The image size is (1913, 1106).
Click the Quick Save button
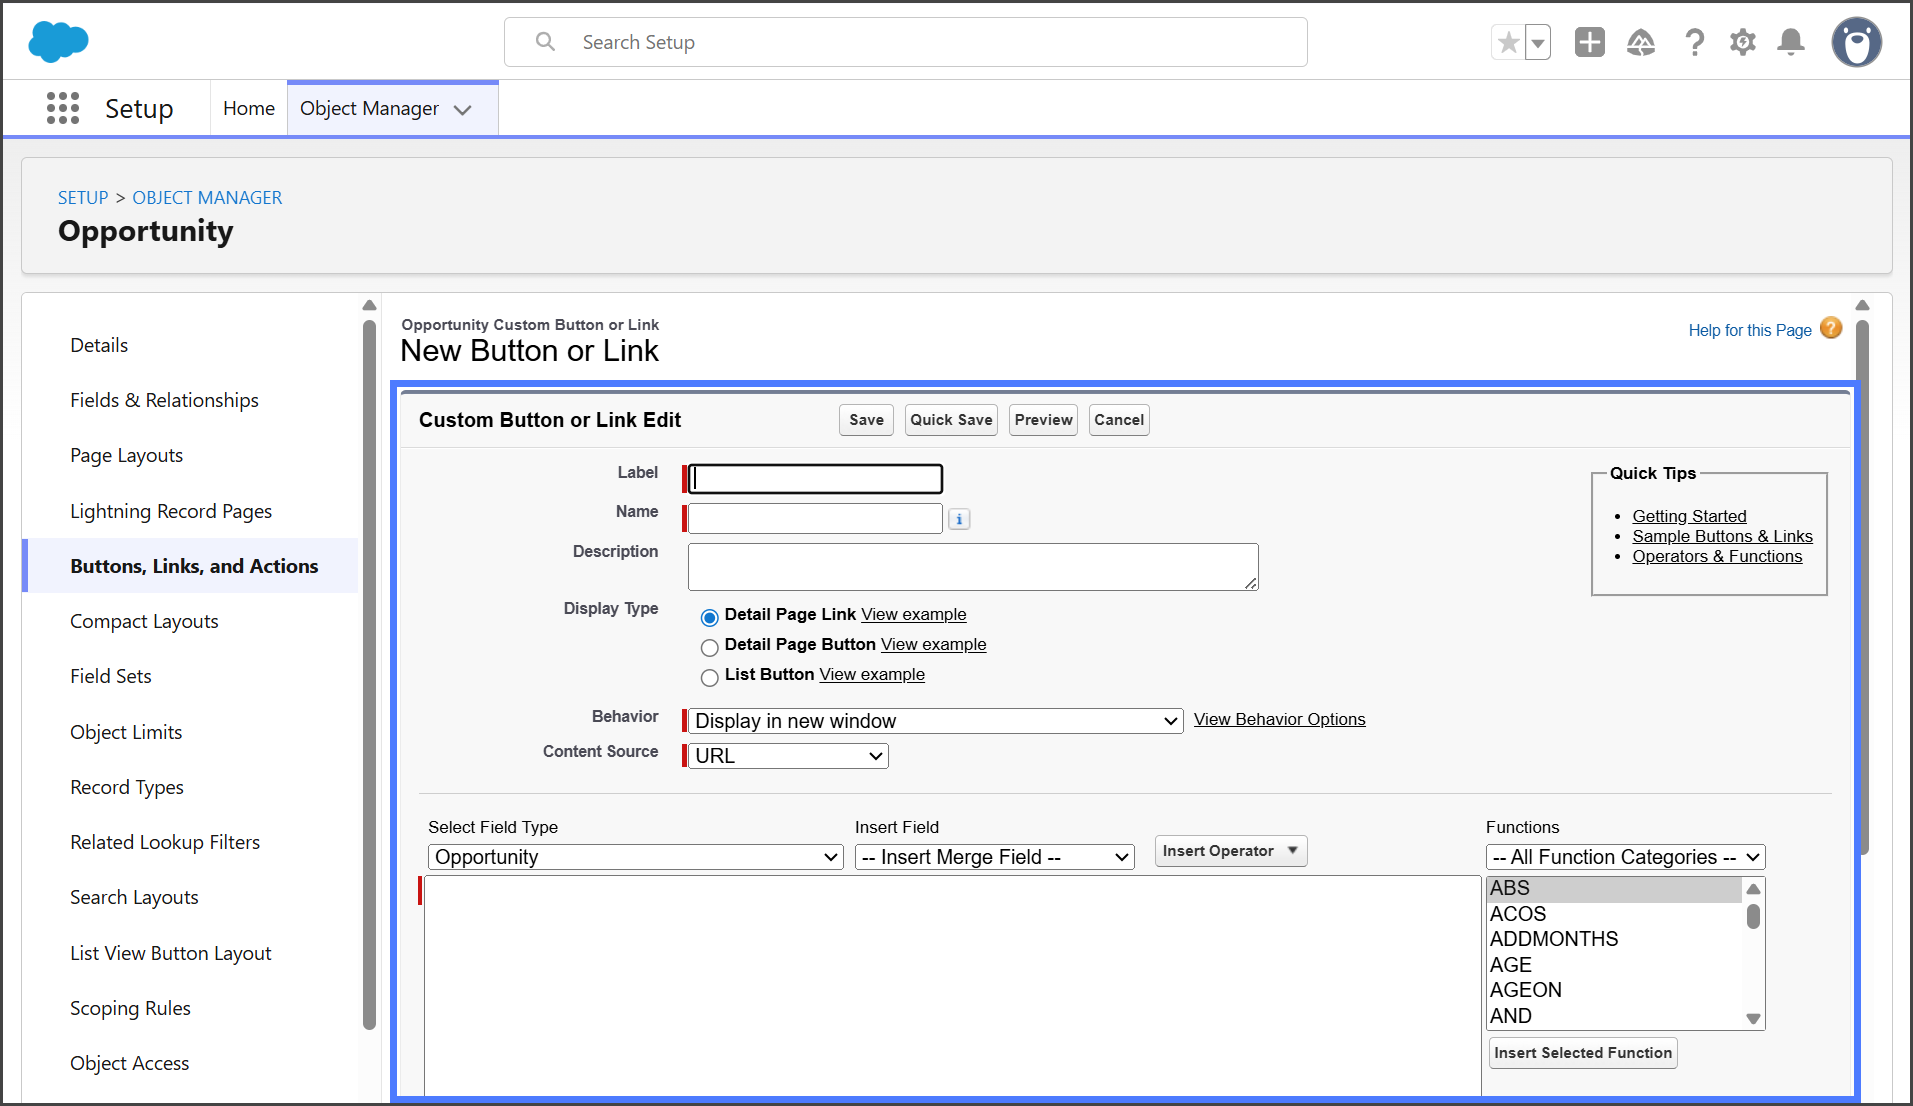pos(950,420)
